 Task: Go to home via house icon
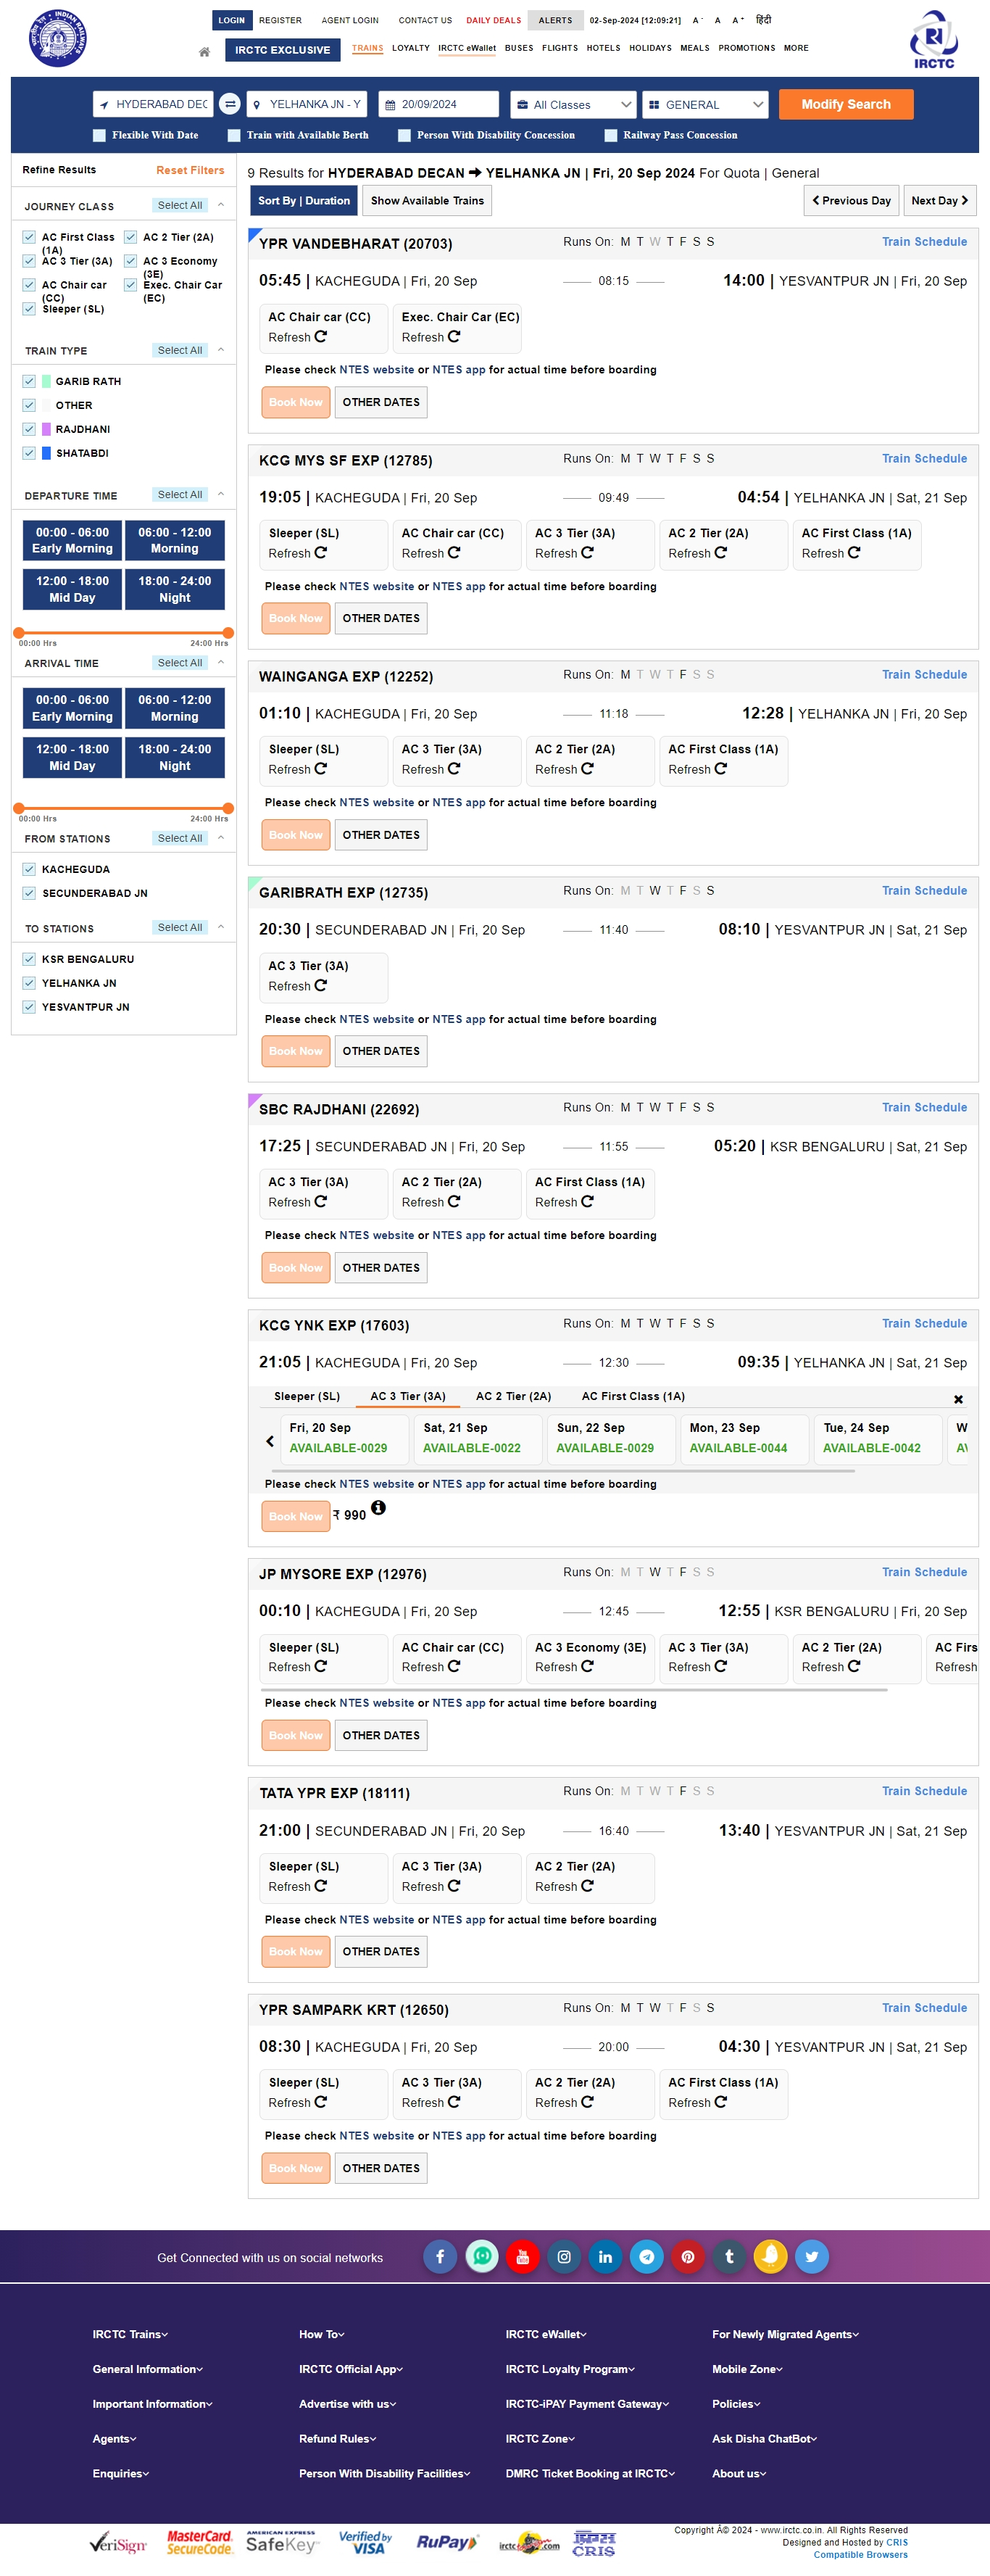click(x=204, y=51)
